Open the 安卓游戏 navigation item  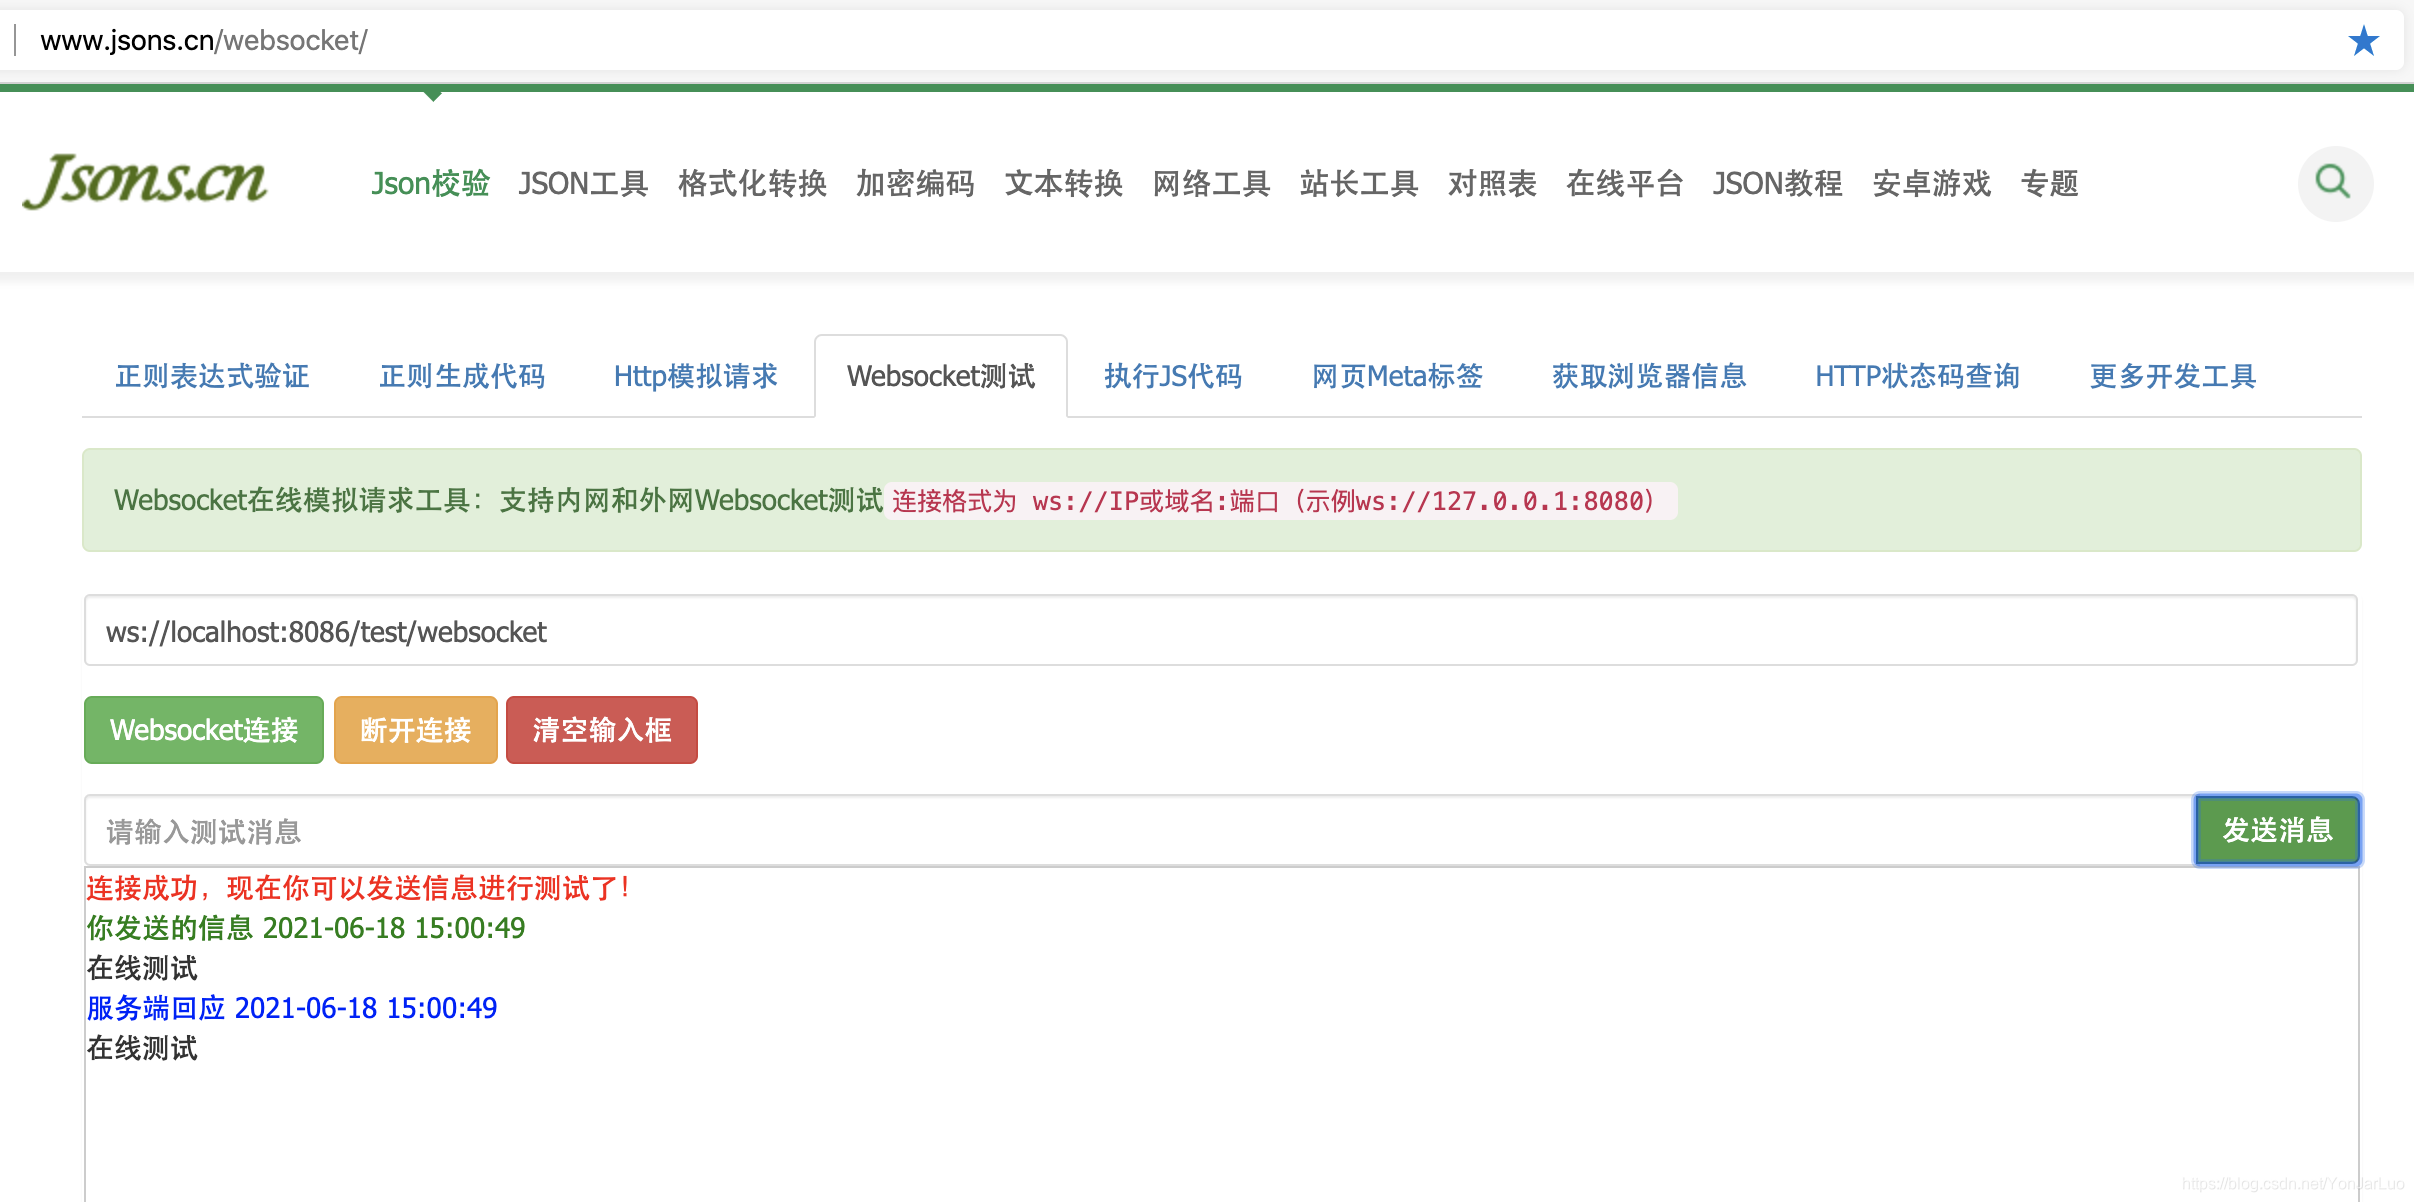1931,184
